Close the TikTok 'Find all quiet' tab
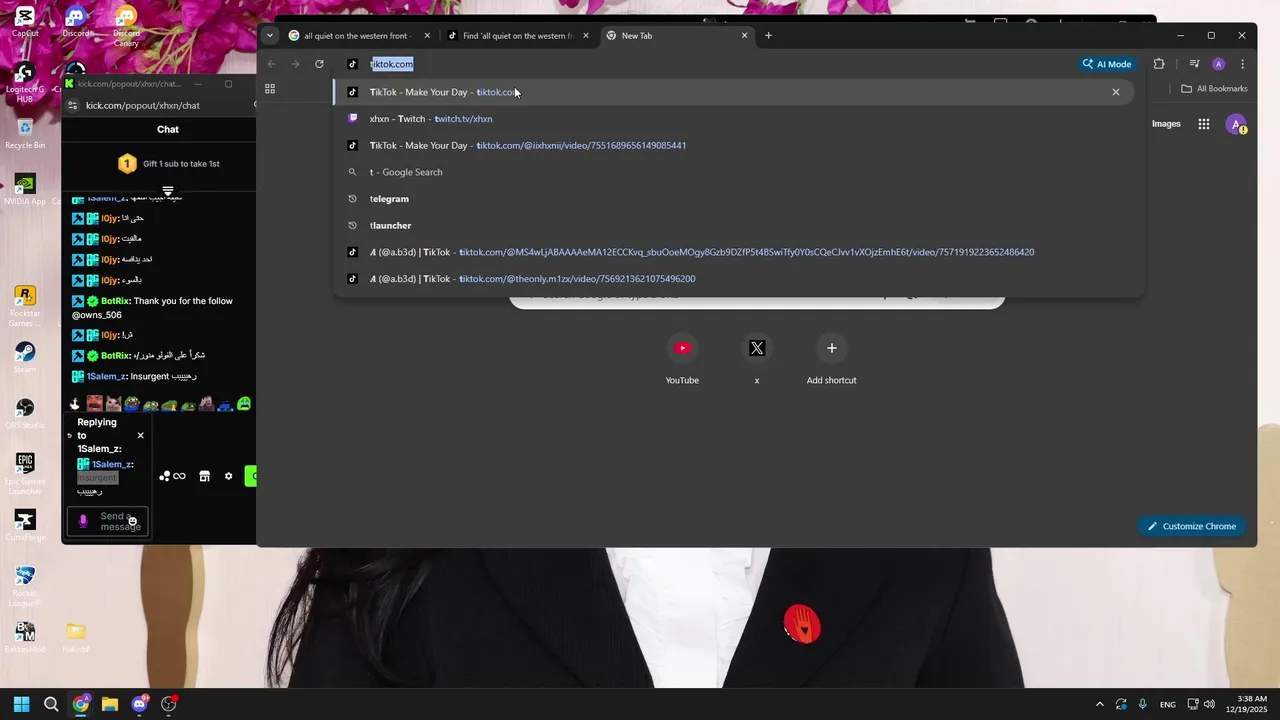Screen dimensions: 1280x720 (x=585, y=36)
